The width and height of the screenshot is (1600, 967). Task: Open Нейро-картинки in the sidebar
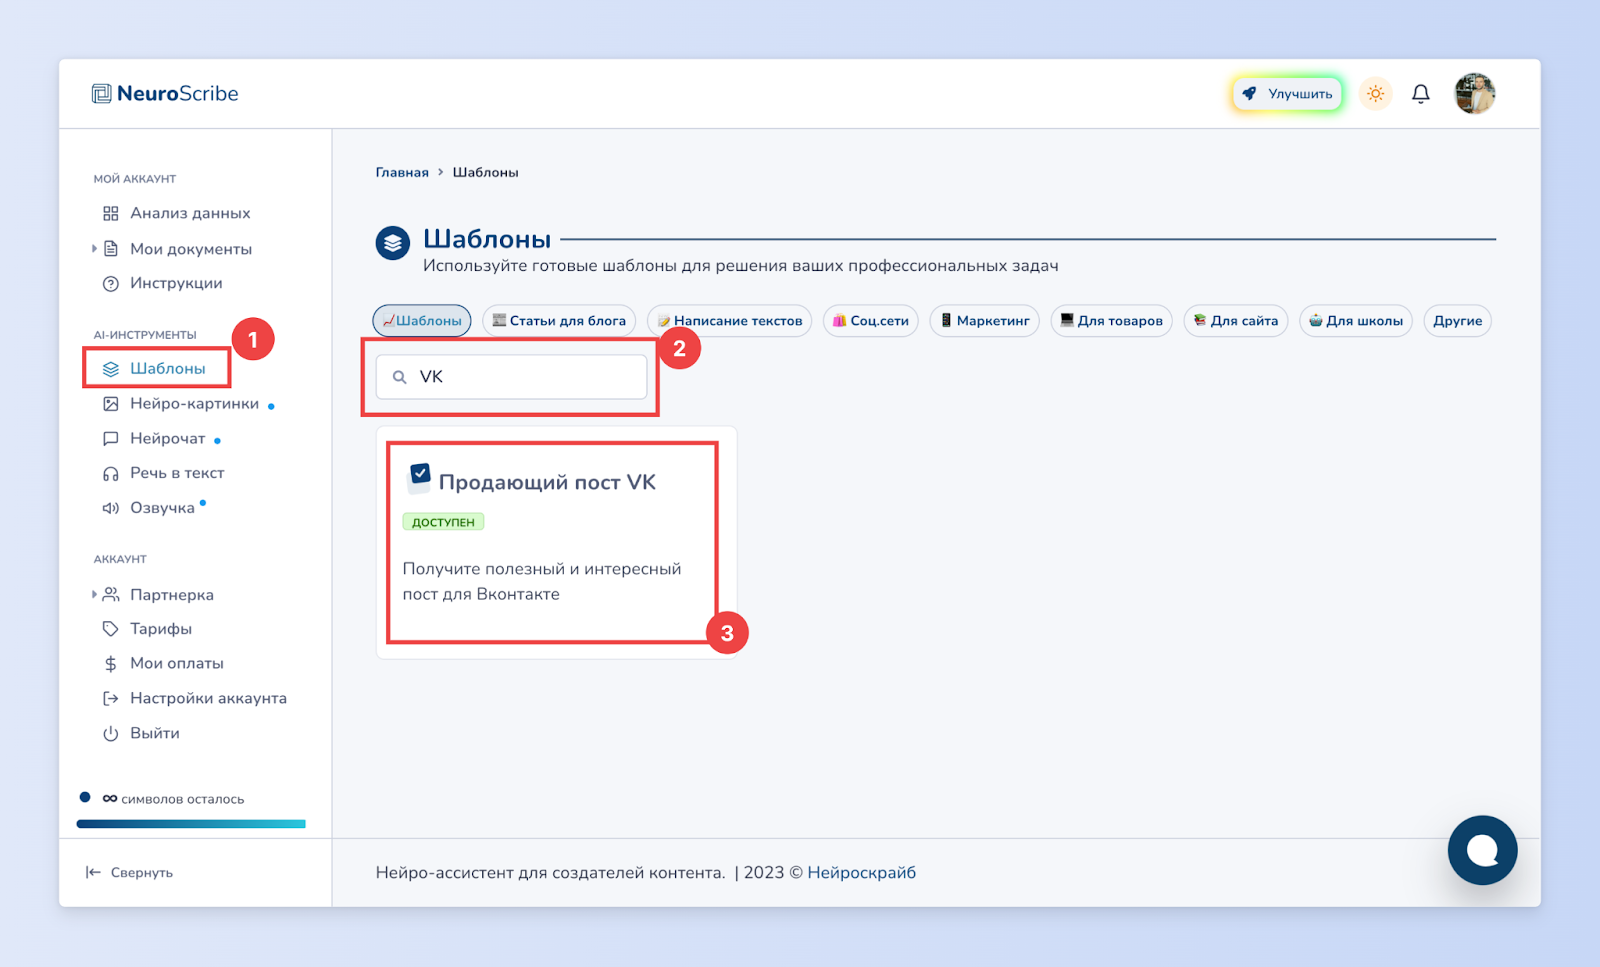[x=181, y=404]
